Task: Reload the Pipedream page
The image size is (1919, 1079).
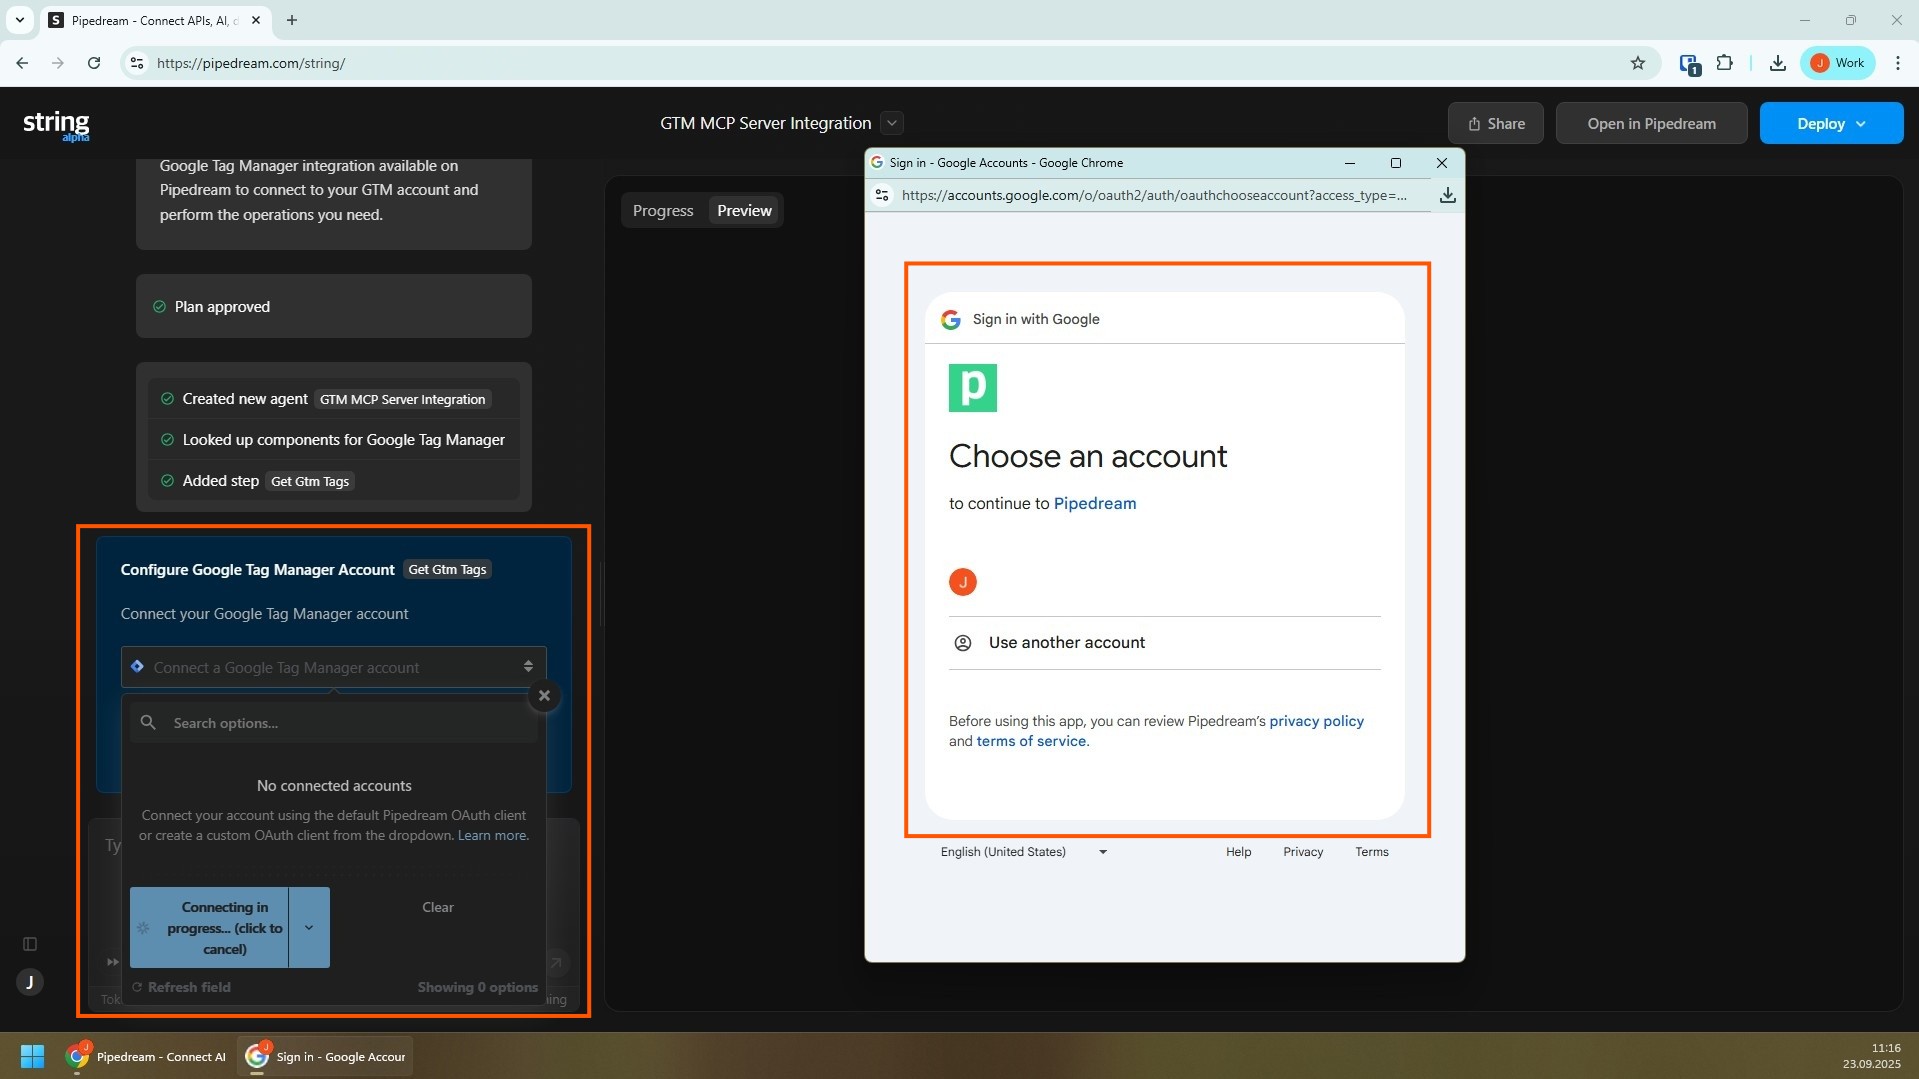Action: (94, 63)
